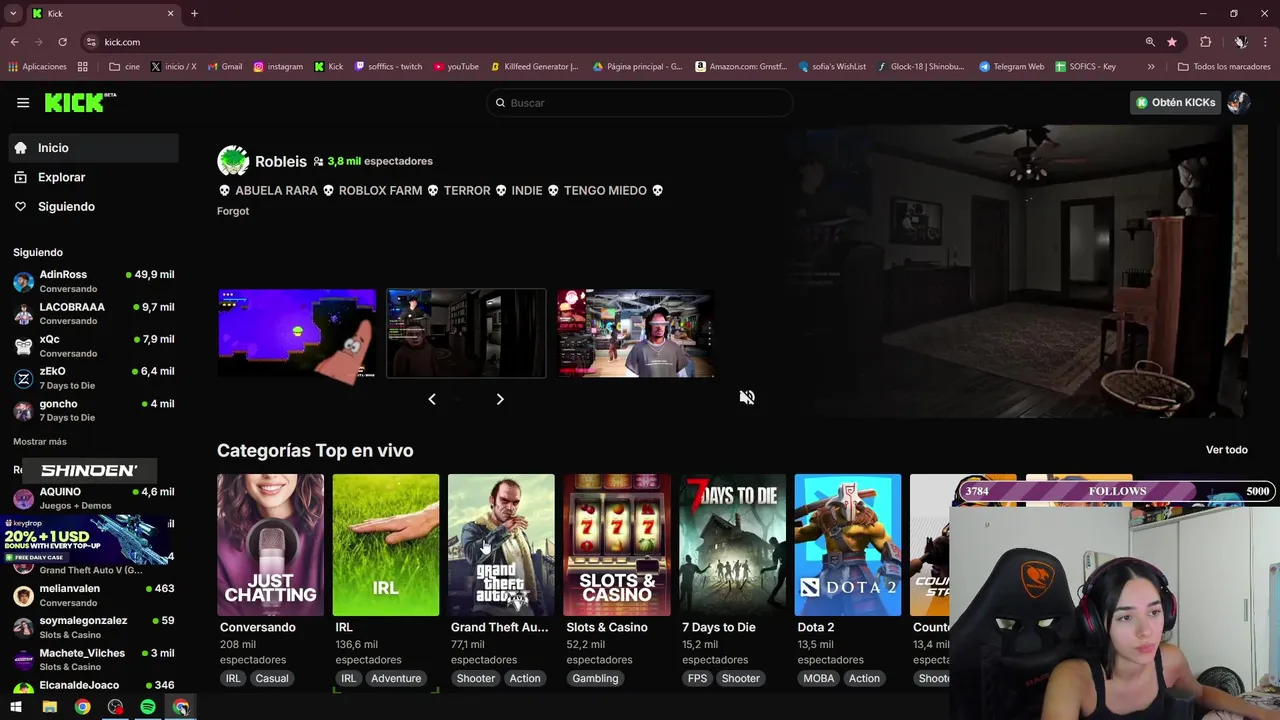Image resolution: width=1280 pixels, height=720 pixels.
Task: Open the Gmail bookmark
Action: [x=225, y=67]
